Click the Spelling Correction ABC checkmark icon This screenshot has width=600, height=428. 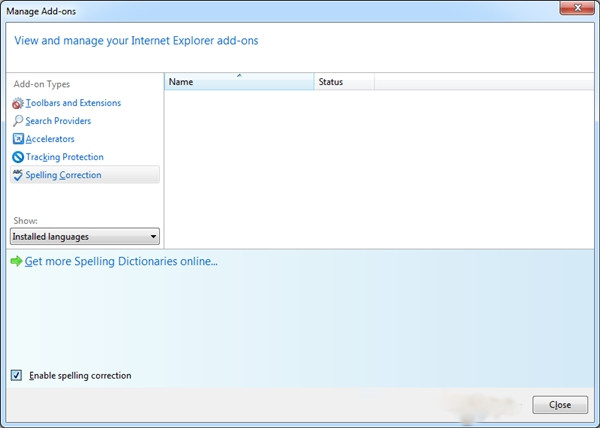pos(18,175)
